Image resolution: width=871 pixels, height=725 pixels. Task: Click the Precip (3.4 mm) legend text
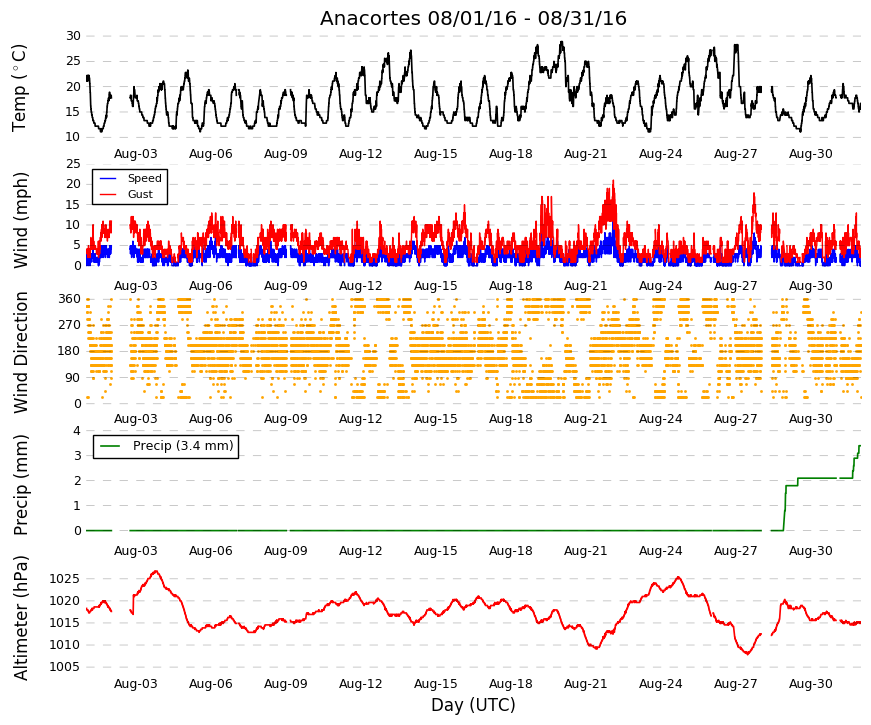[x=183, y=446]
